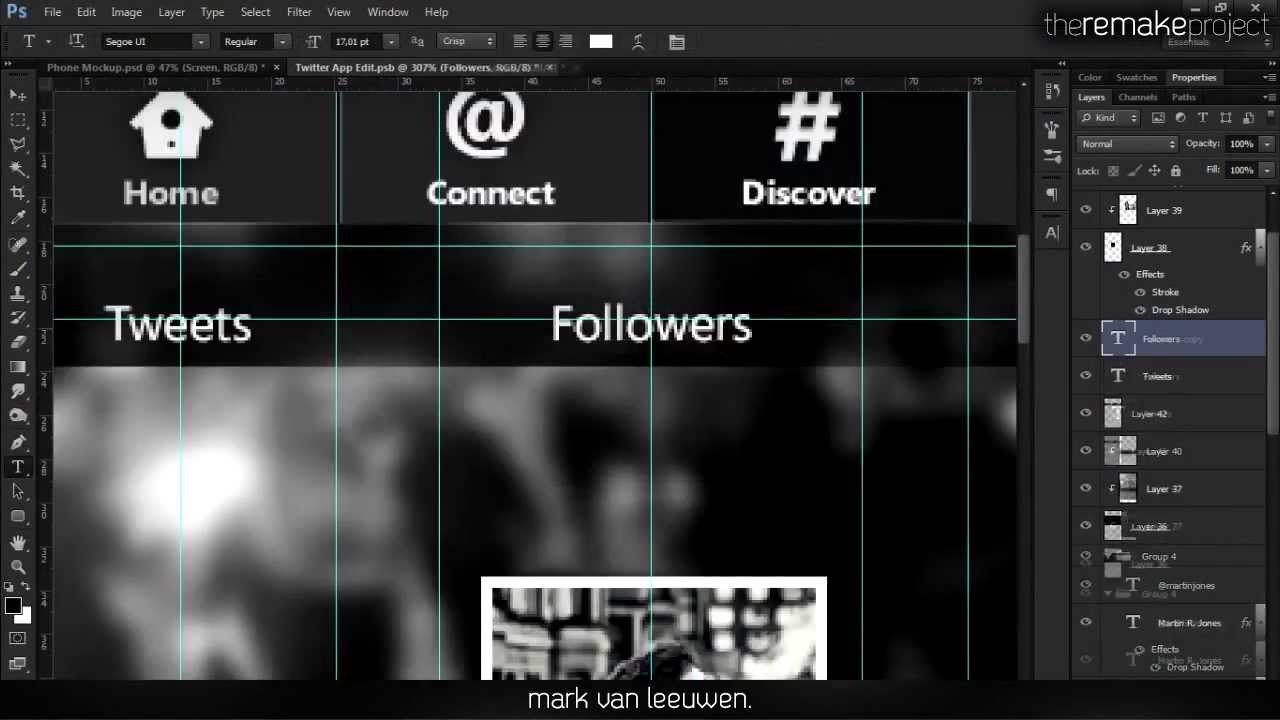Open the Fill slider dropdown
Screen dimensions: 1280x720
click(x=1267, y=170)
